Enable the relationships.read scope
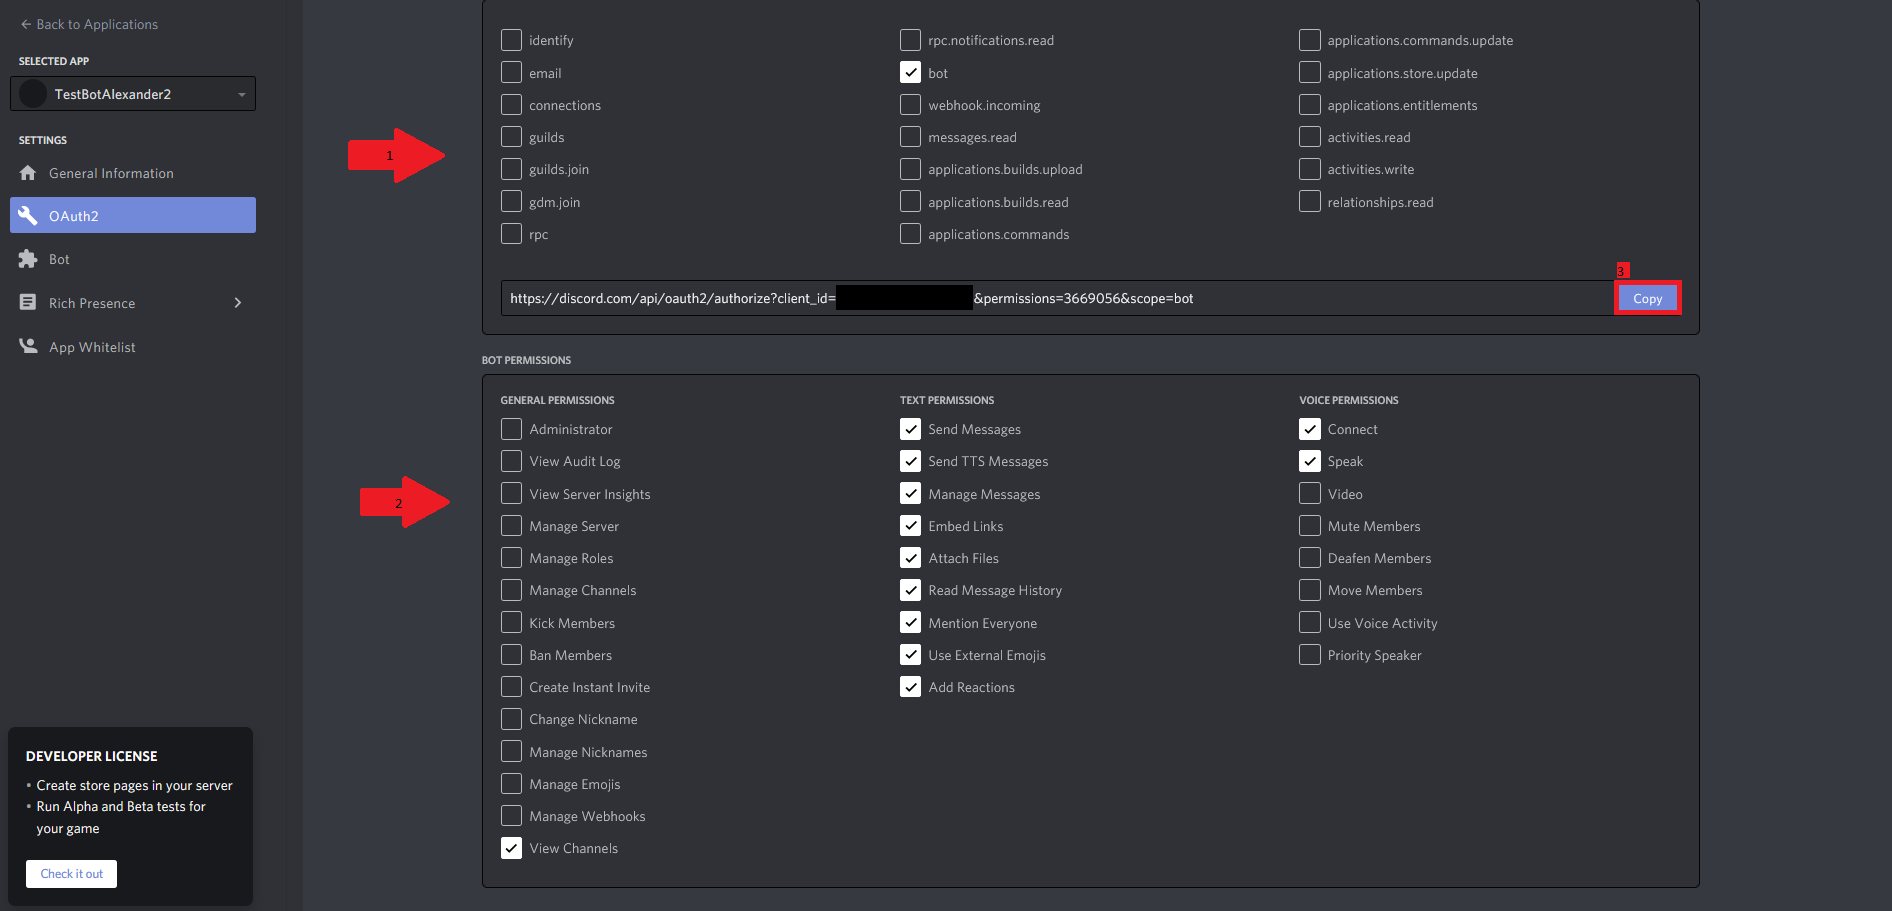This screenshot has height=911, width=1892. (x=1309, y=201)
